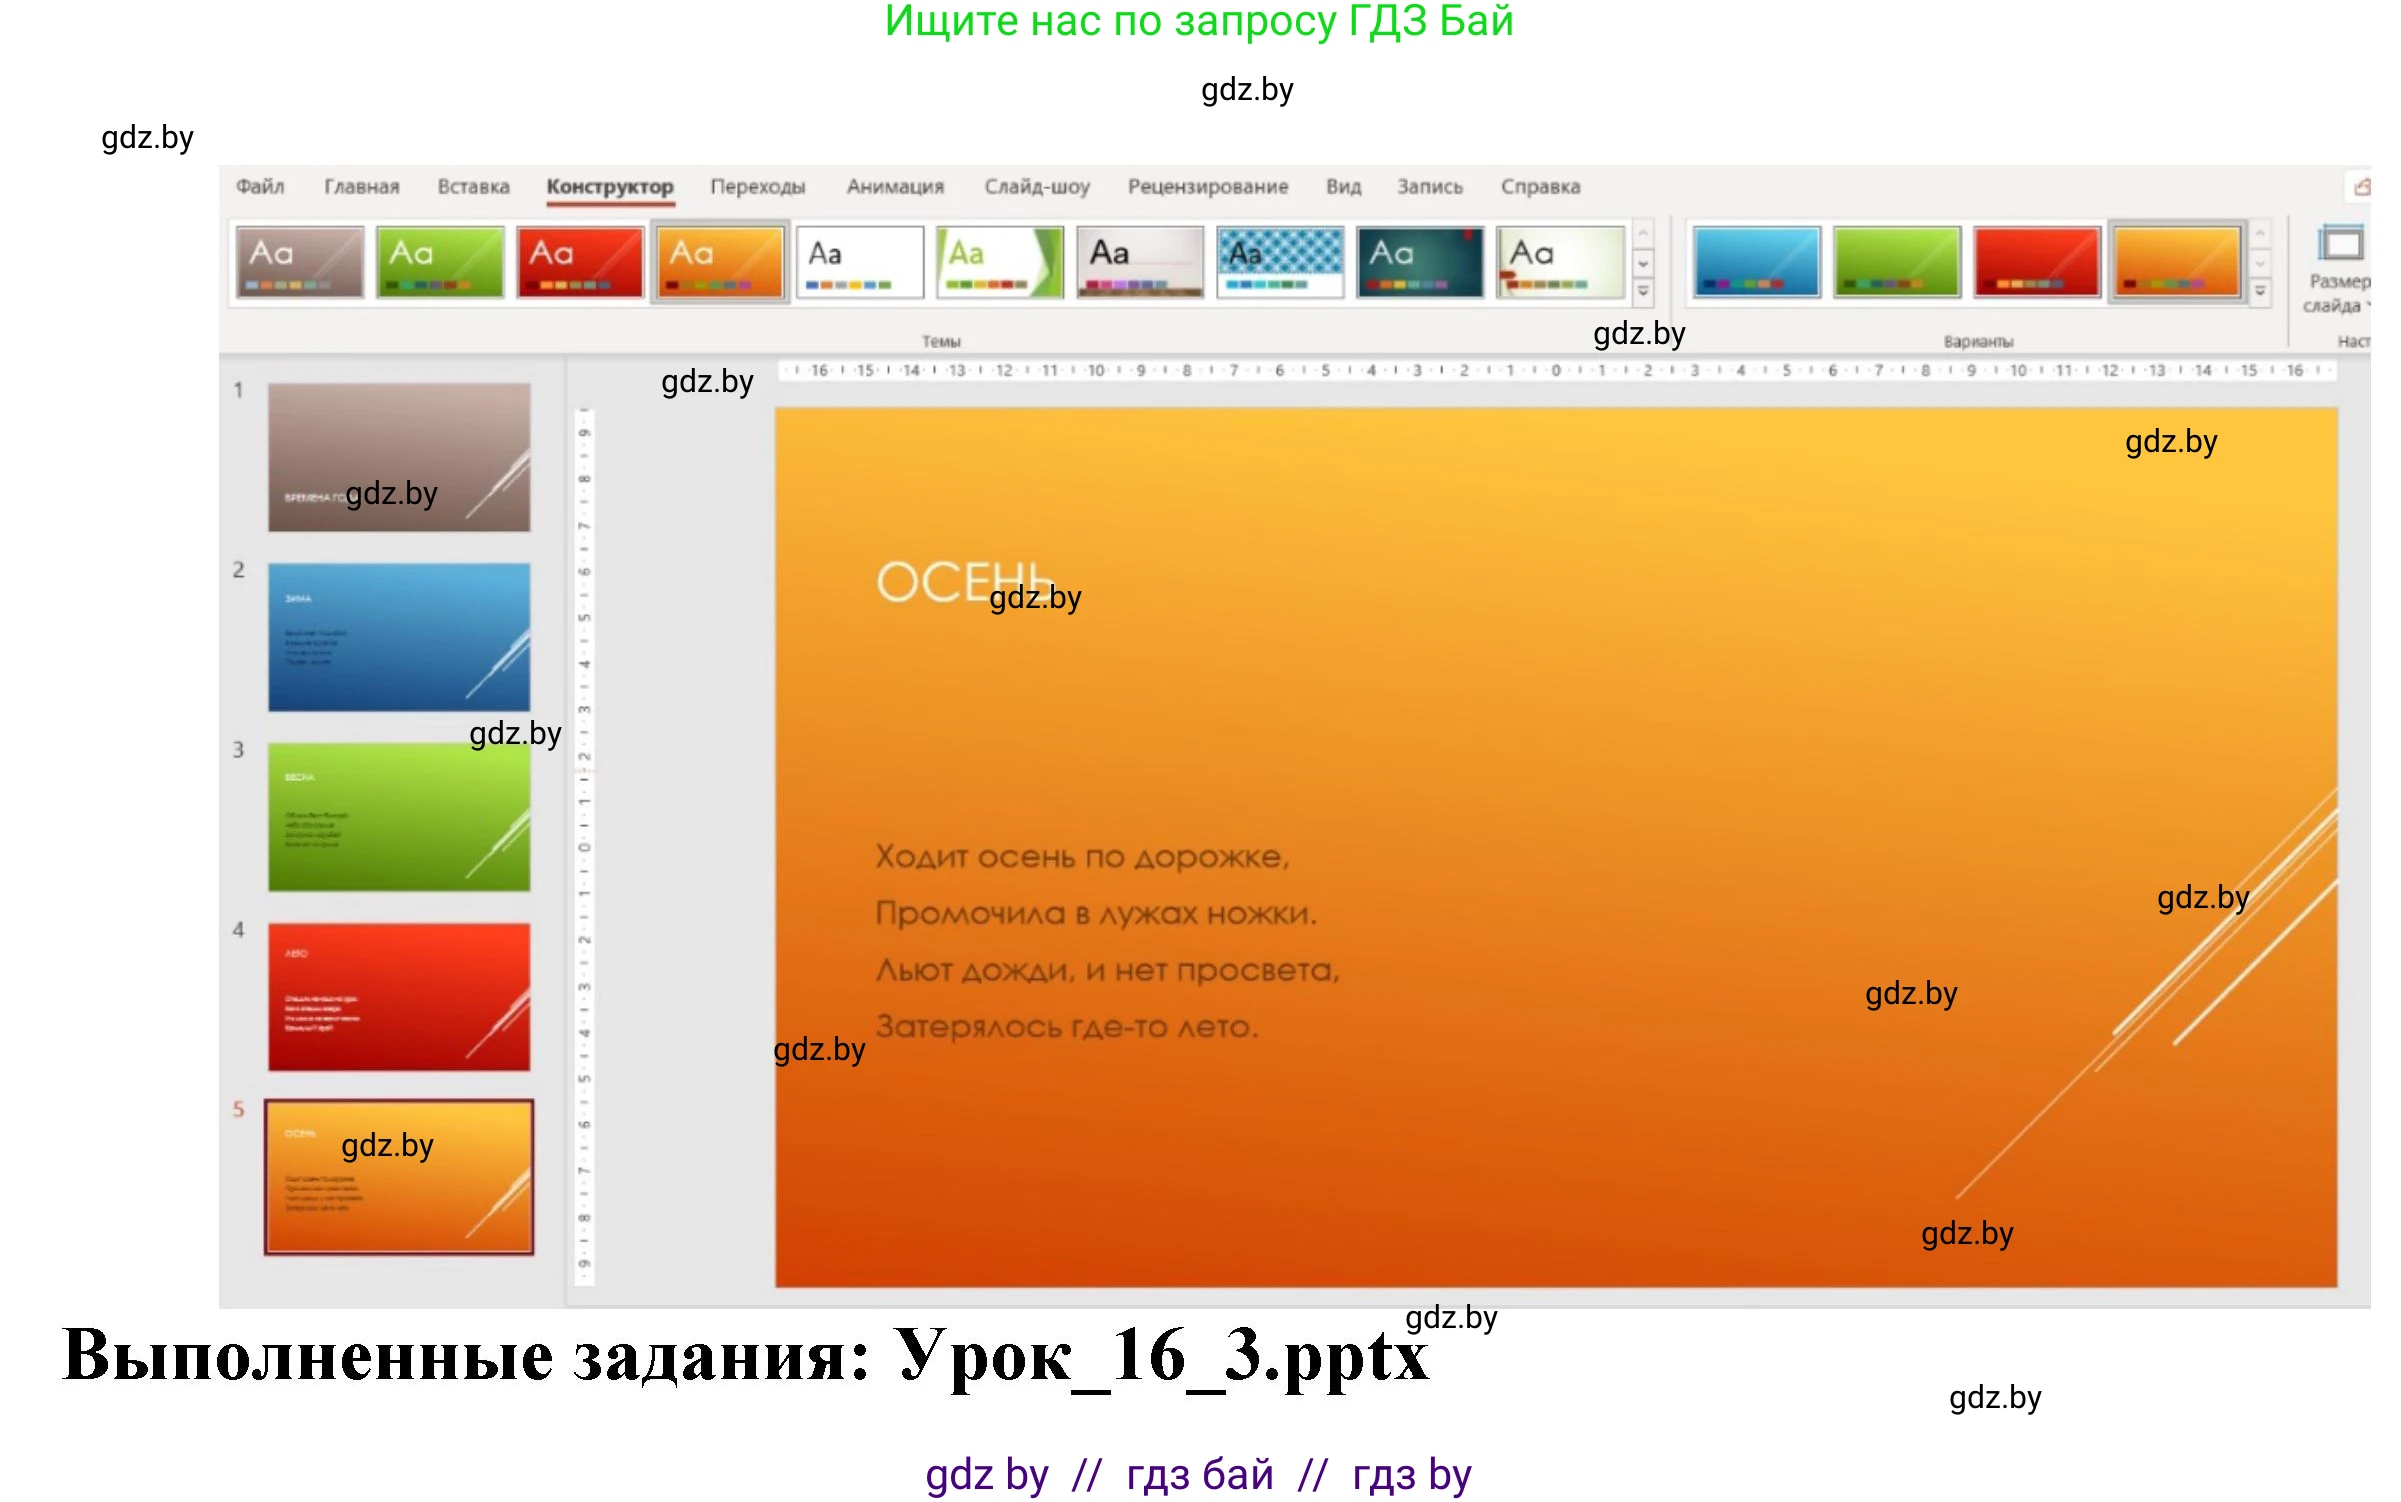Click the line 'Затерялось где-то лето'
Image resolution: width=2401 pixels, height=1502 pixels.
(x=1067, y=1027)
